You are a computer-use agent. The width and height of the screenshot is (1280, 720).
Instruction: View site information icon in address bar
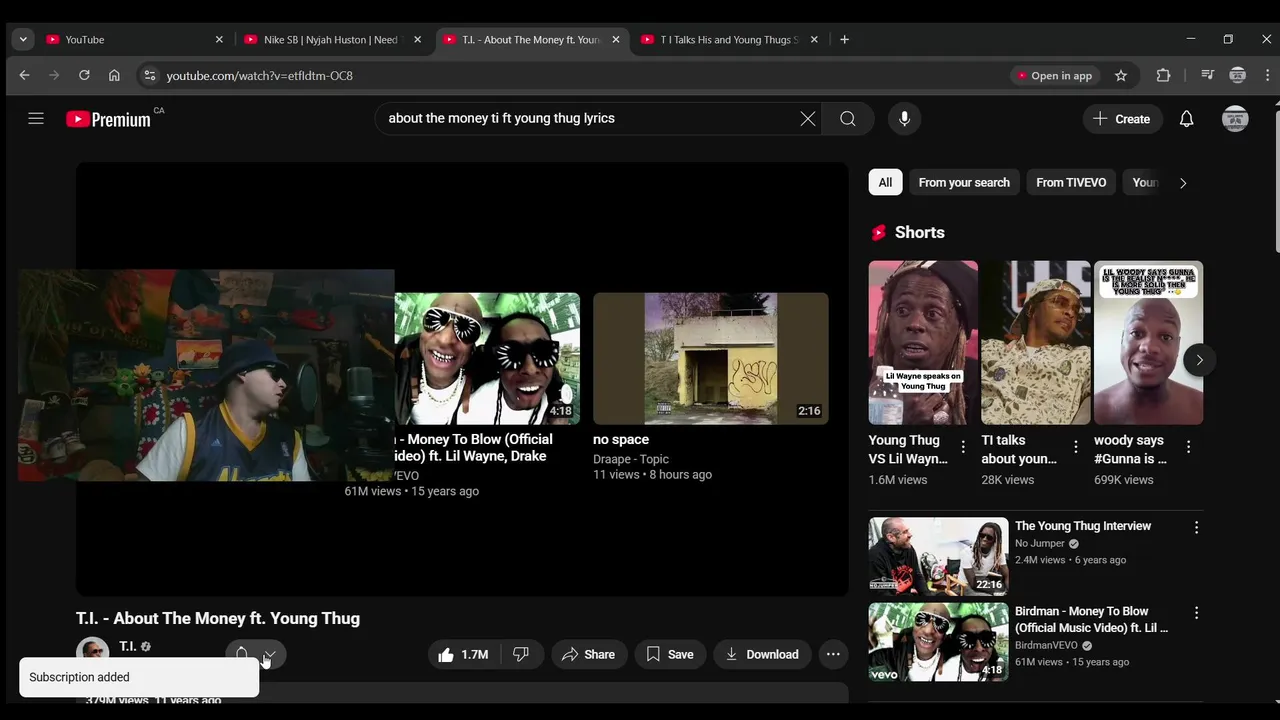(149, 76)
